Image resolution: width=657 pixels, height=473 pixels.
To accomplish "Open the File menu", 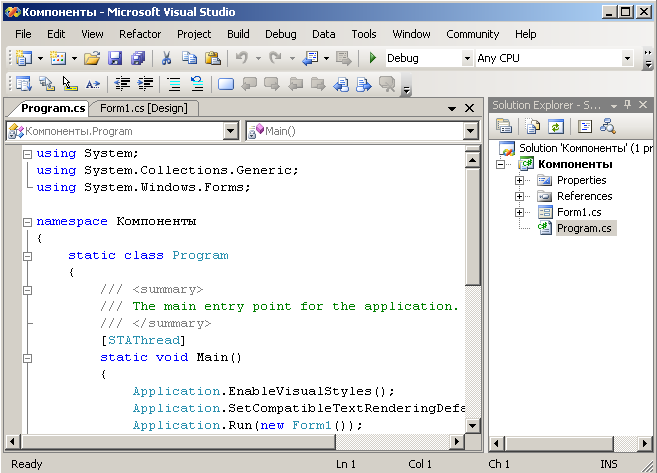I will tap(23, 34).
